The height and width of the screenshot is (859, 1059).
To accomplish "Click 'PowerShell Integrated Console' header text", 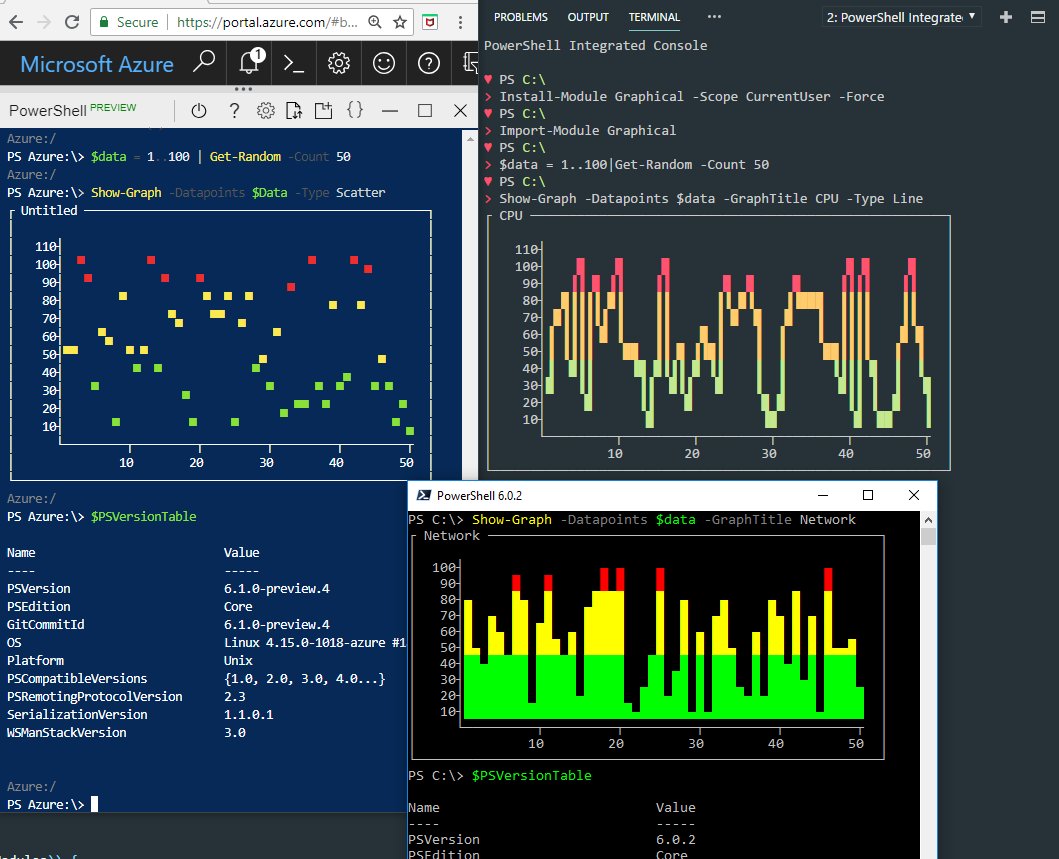I will [x=595, y=45].
